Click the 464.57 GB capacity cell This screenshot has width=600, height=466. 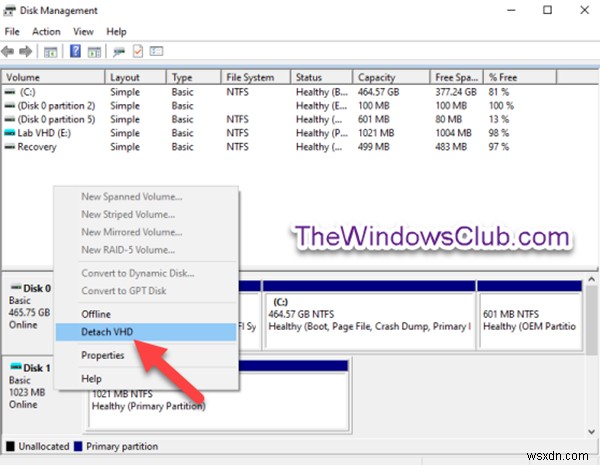378,92
